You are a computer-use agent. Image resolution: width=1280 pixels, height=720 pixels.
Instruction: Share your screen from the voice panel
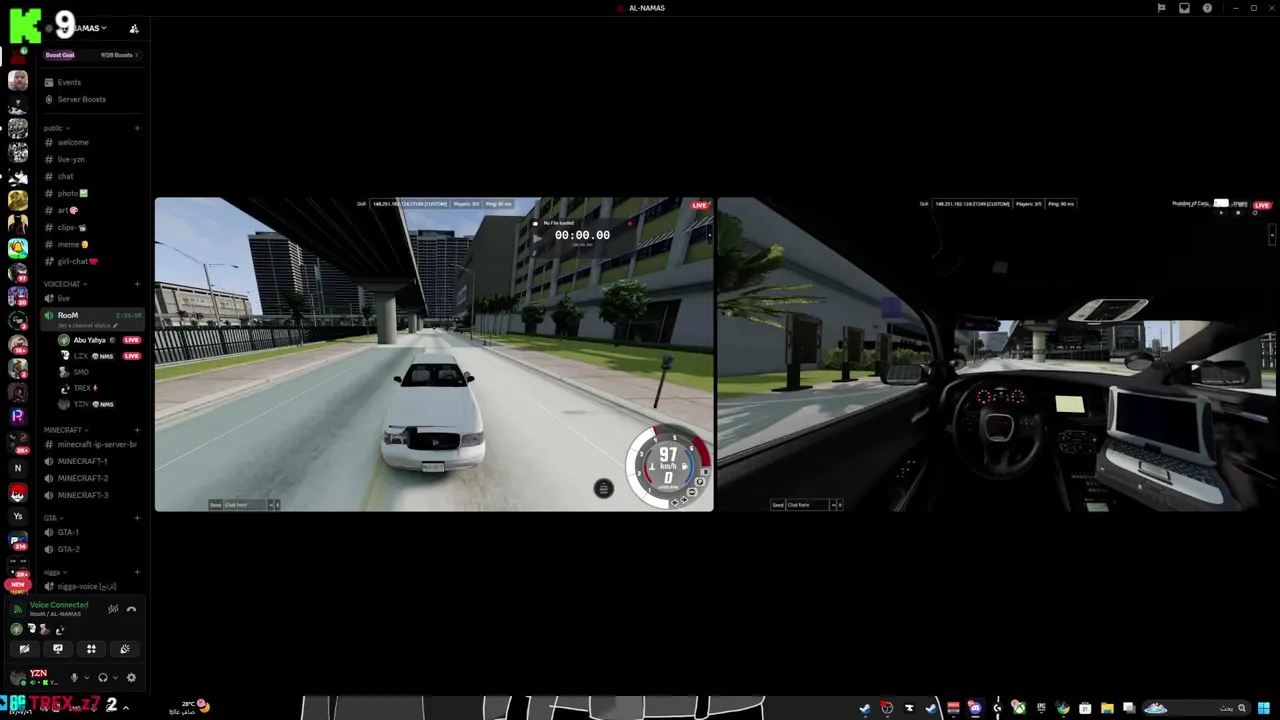click(x=58, y=649)
